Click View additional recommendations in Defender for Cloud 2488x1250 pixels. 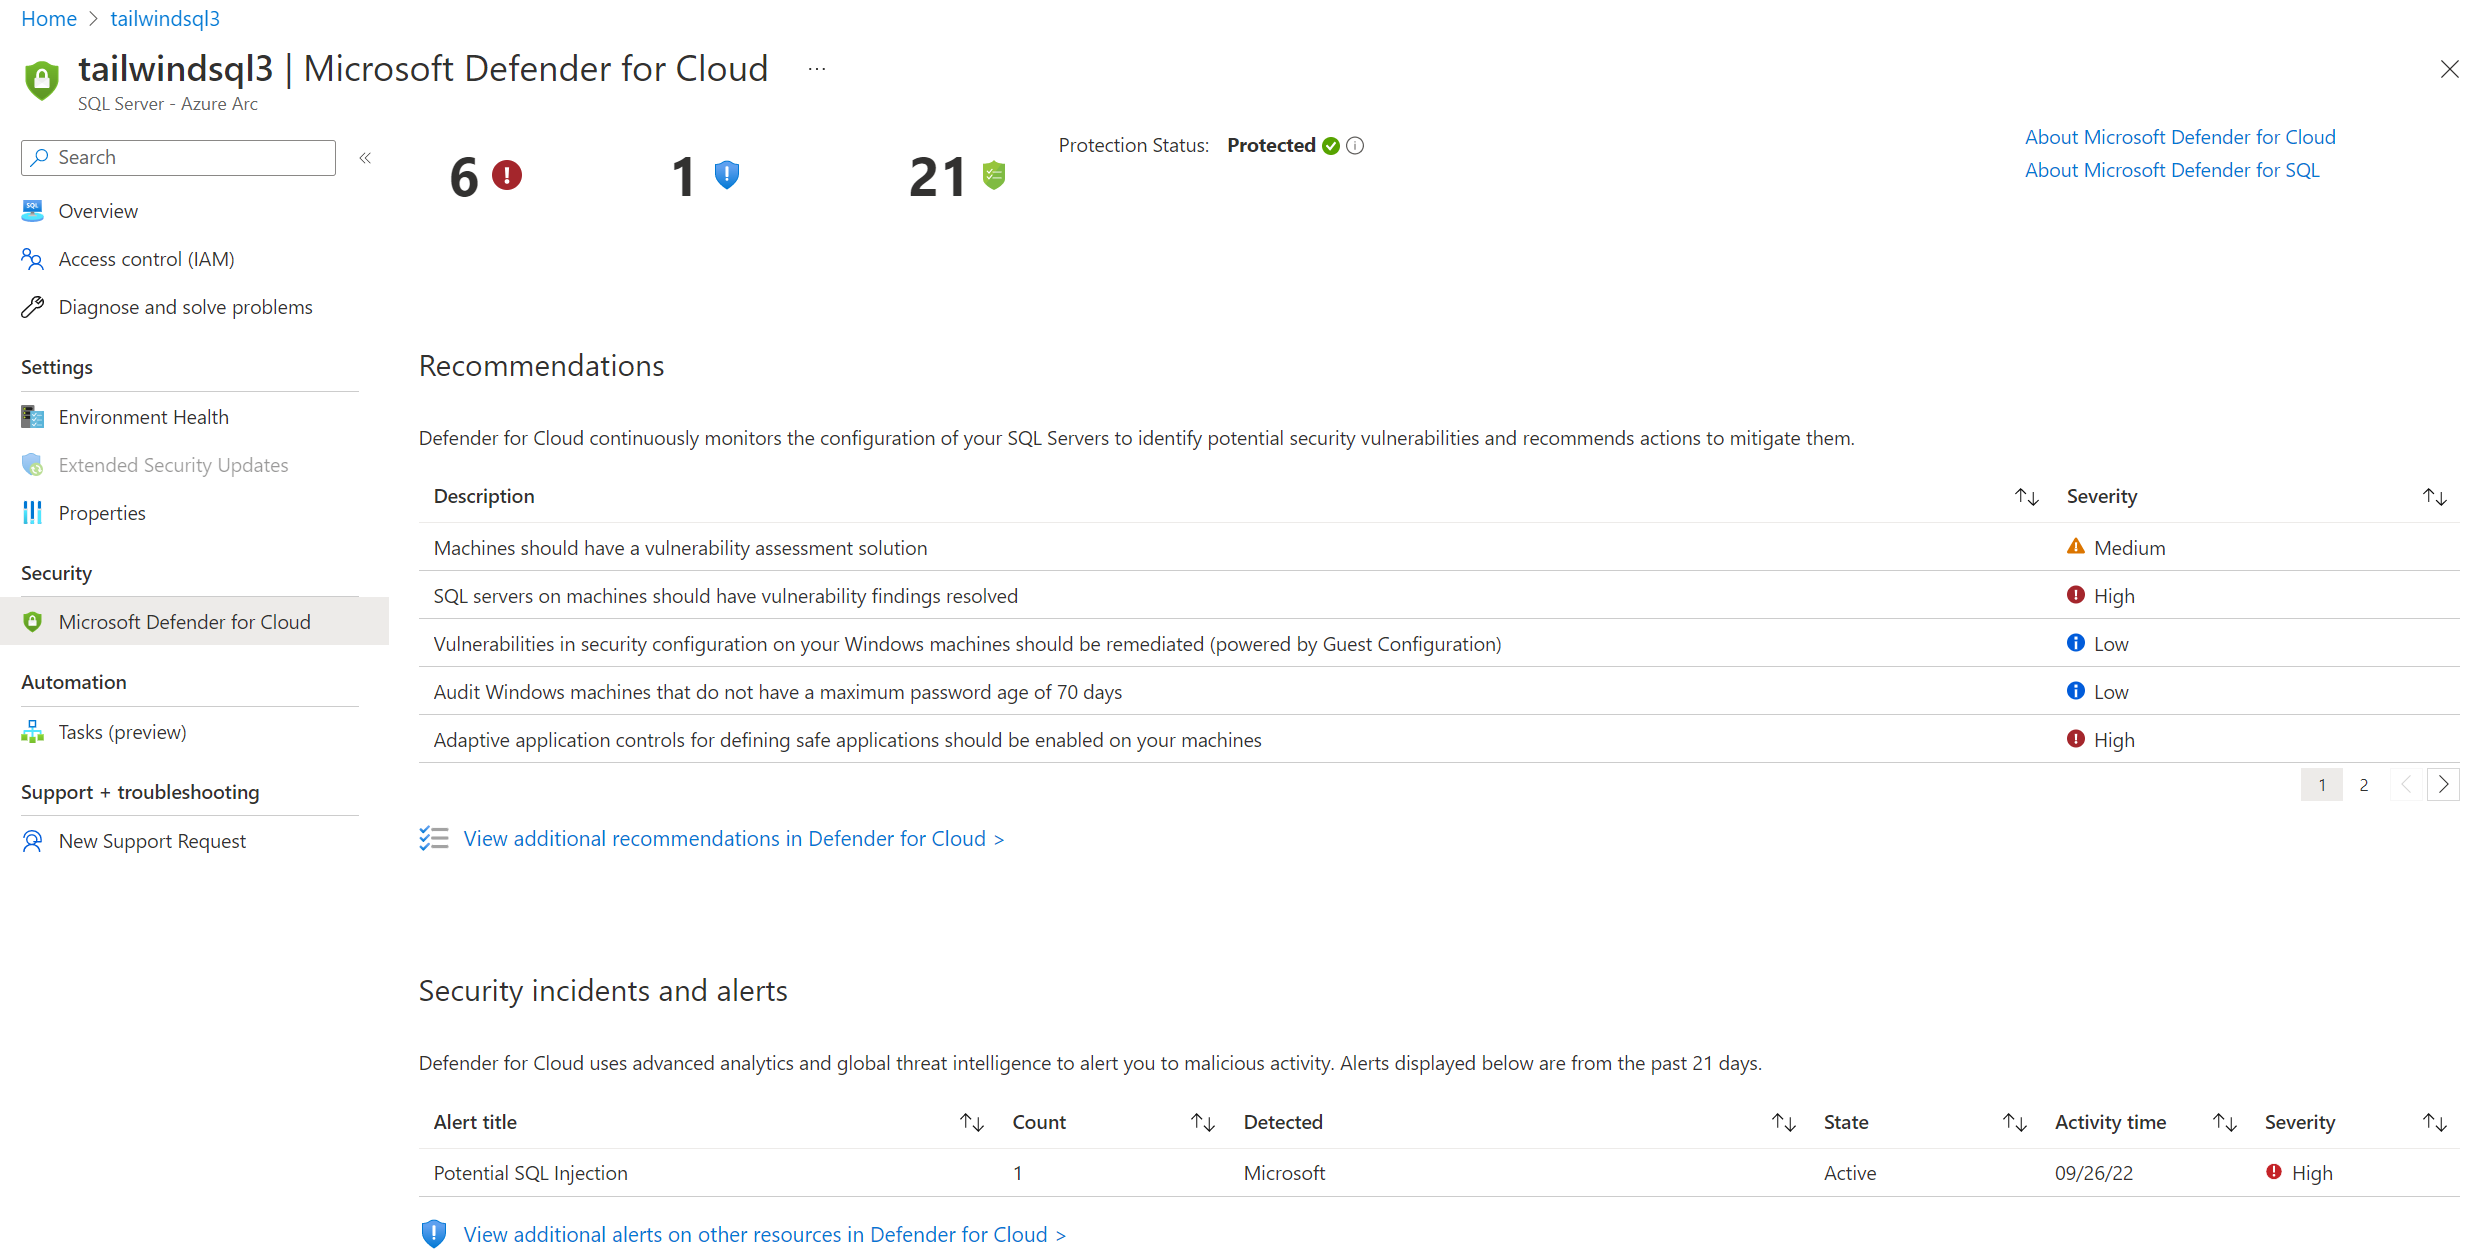tap(732, 837)
